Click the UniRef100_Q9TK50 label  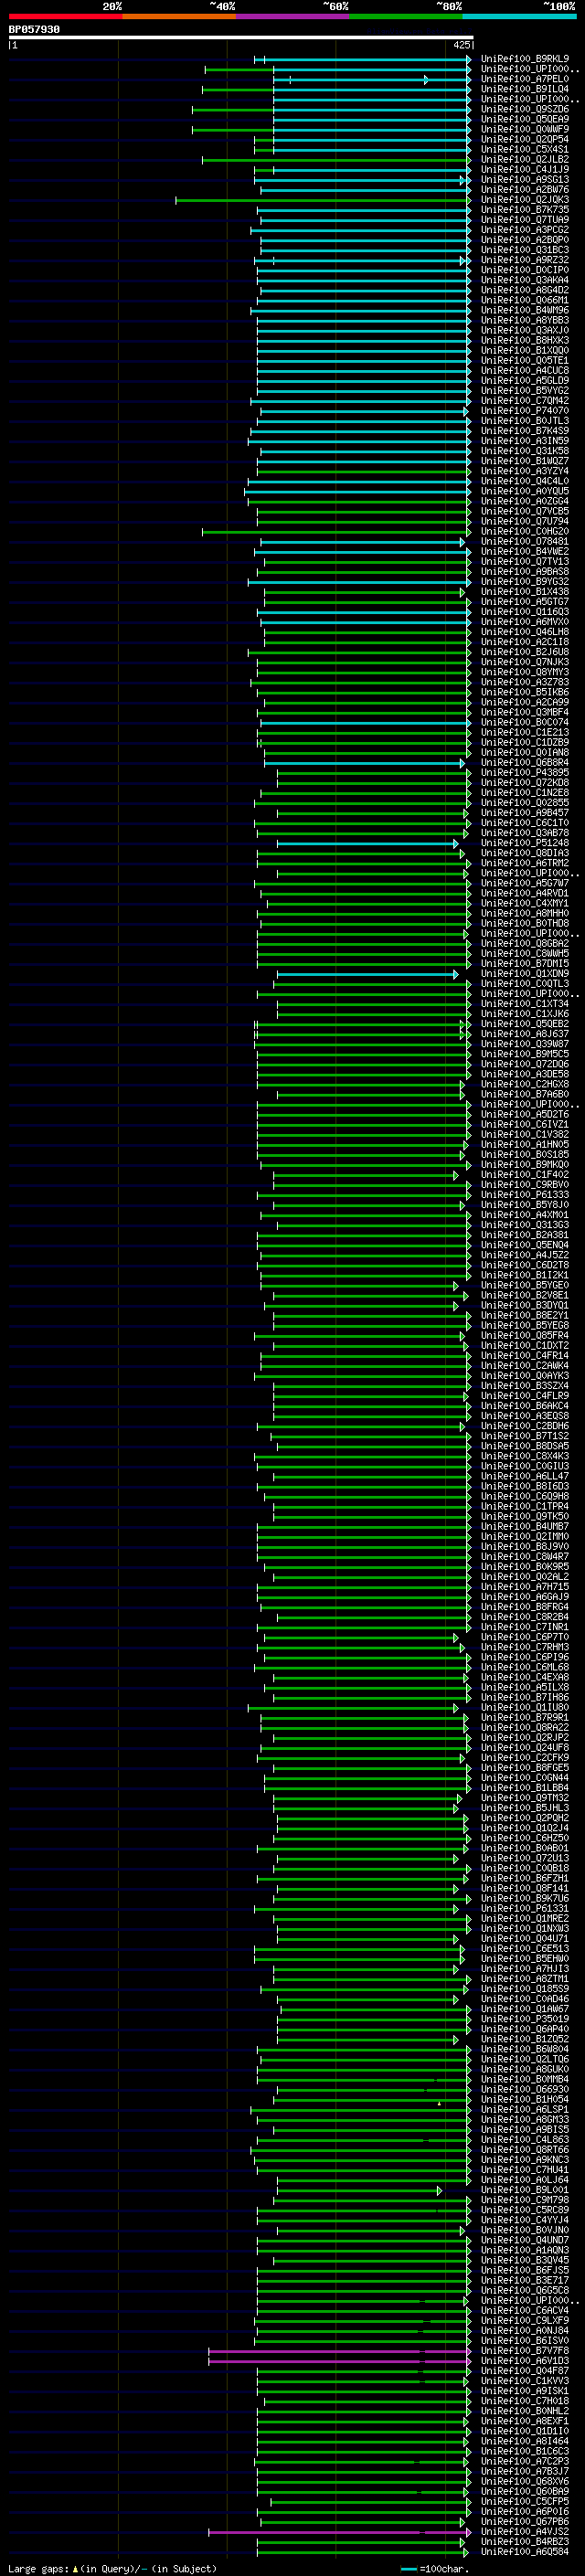[x=524, y=1516]
